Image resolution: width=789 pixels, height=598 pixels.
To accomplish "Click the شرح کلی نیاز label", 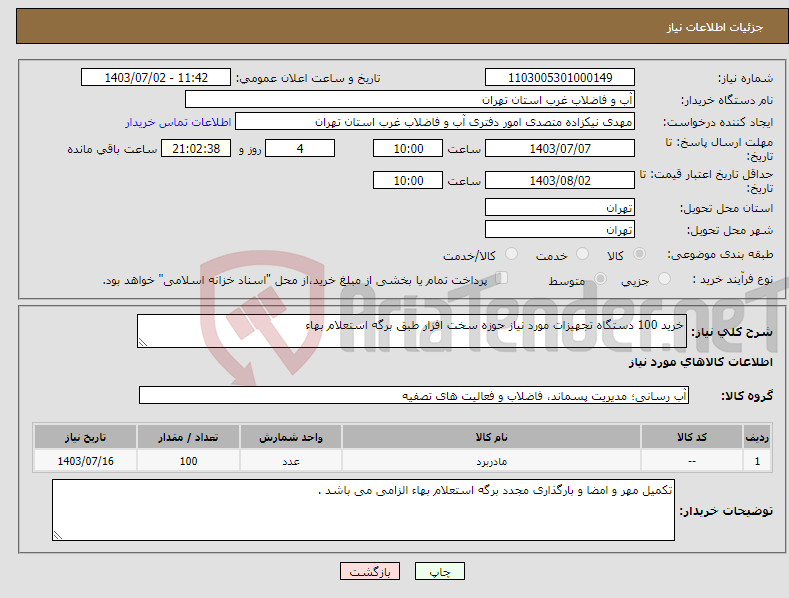I will click(732, 332).
